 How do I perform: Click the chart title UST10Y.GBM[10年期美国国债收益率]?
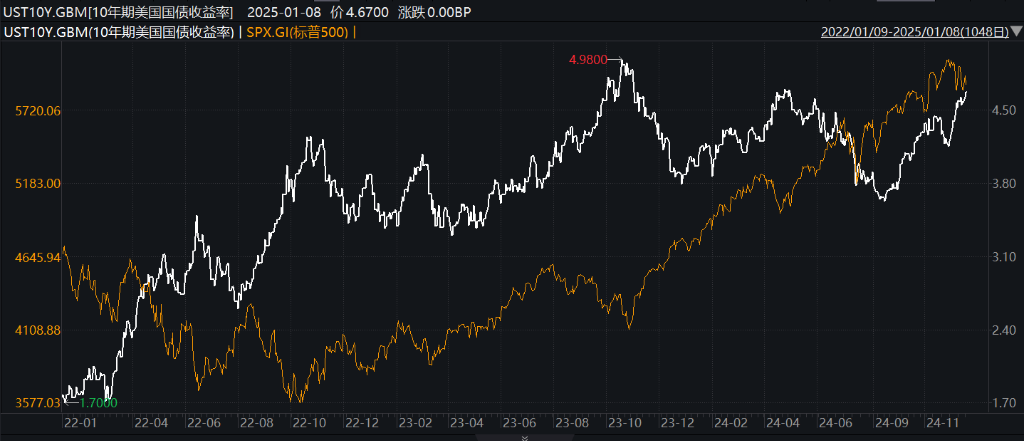(x=118, y=12)
